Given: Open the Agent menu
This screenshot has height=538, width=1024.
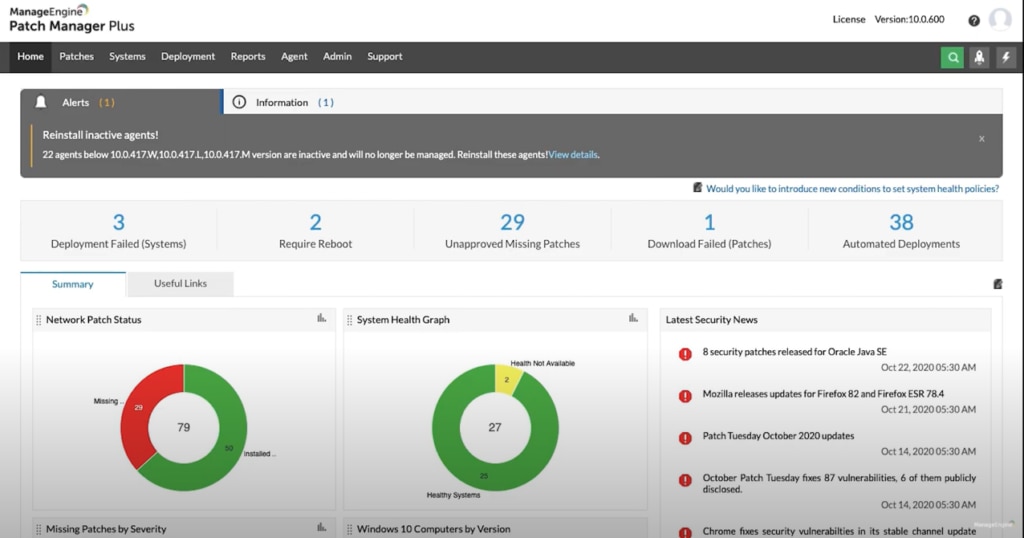Looking at the screenshot, I should [x=294, y=57].
